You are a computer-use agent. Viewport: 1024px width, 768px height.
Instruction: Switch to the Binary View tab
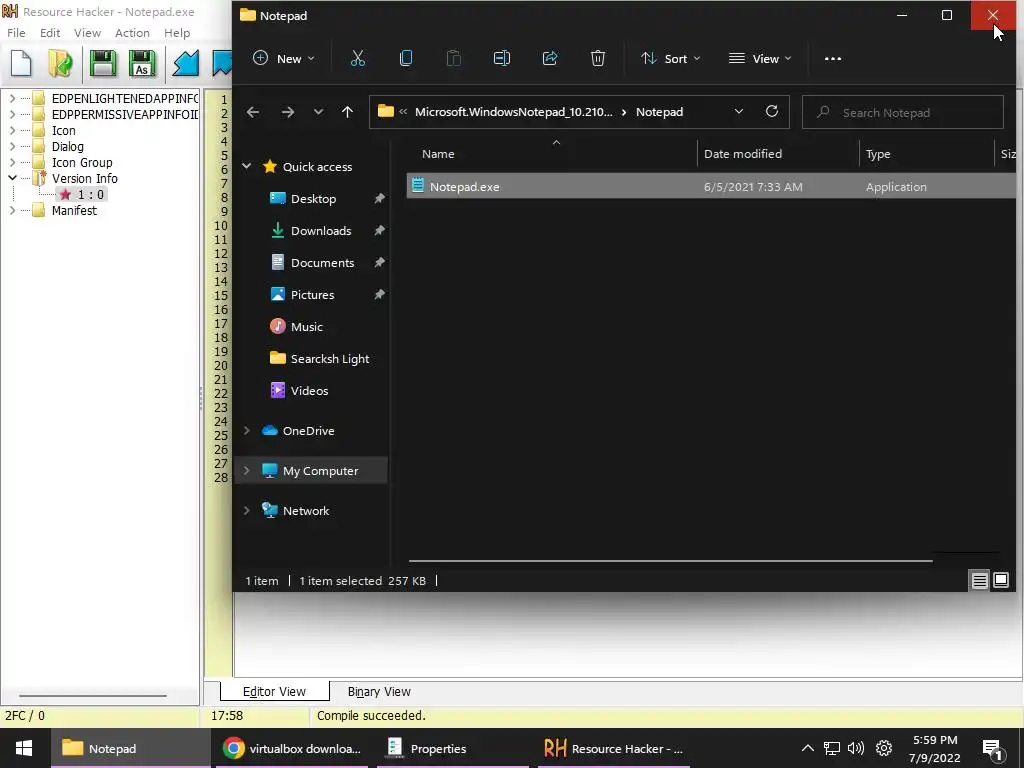coord(379,691)
